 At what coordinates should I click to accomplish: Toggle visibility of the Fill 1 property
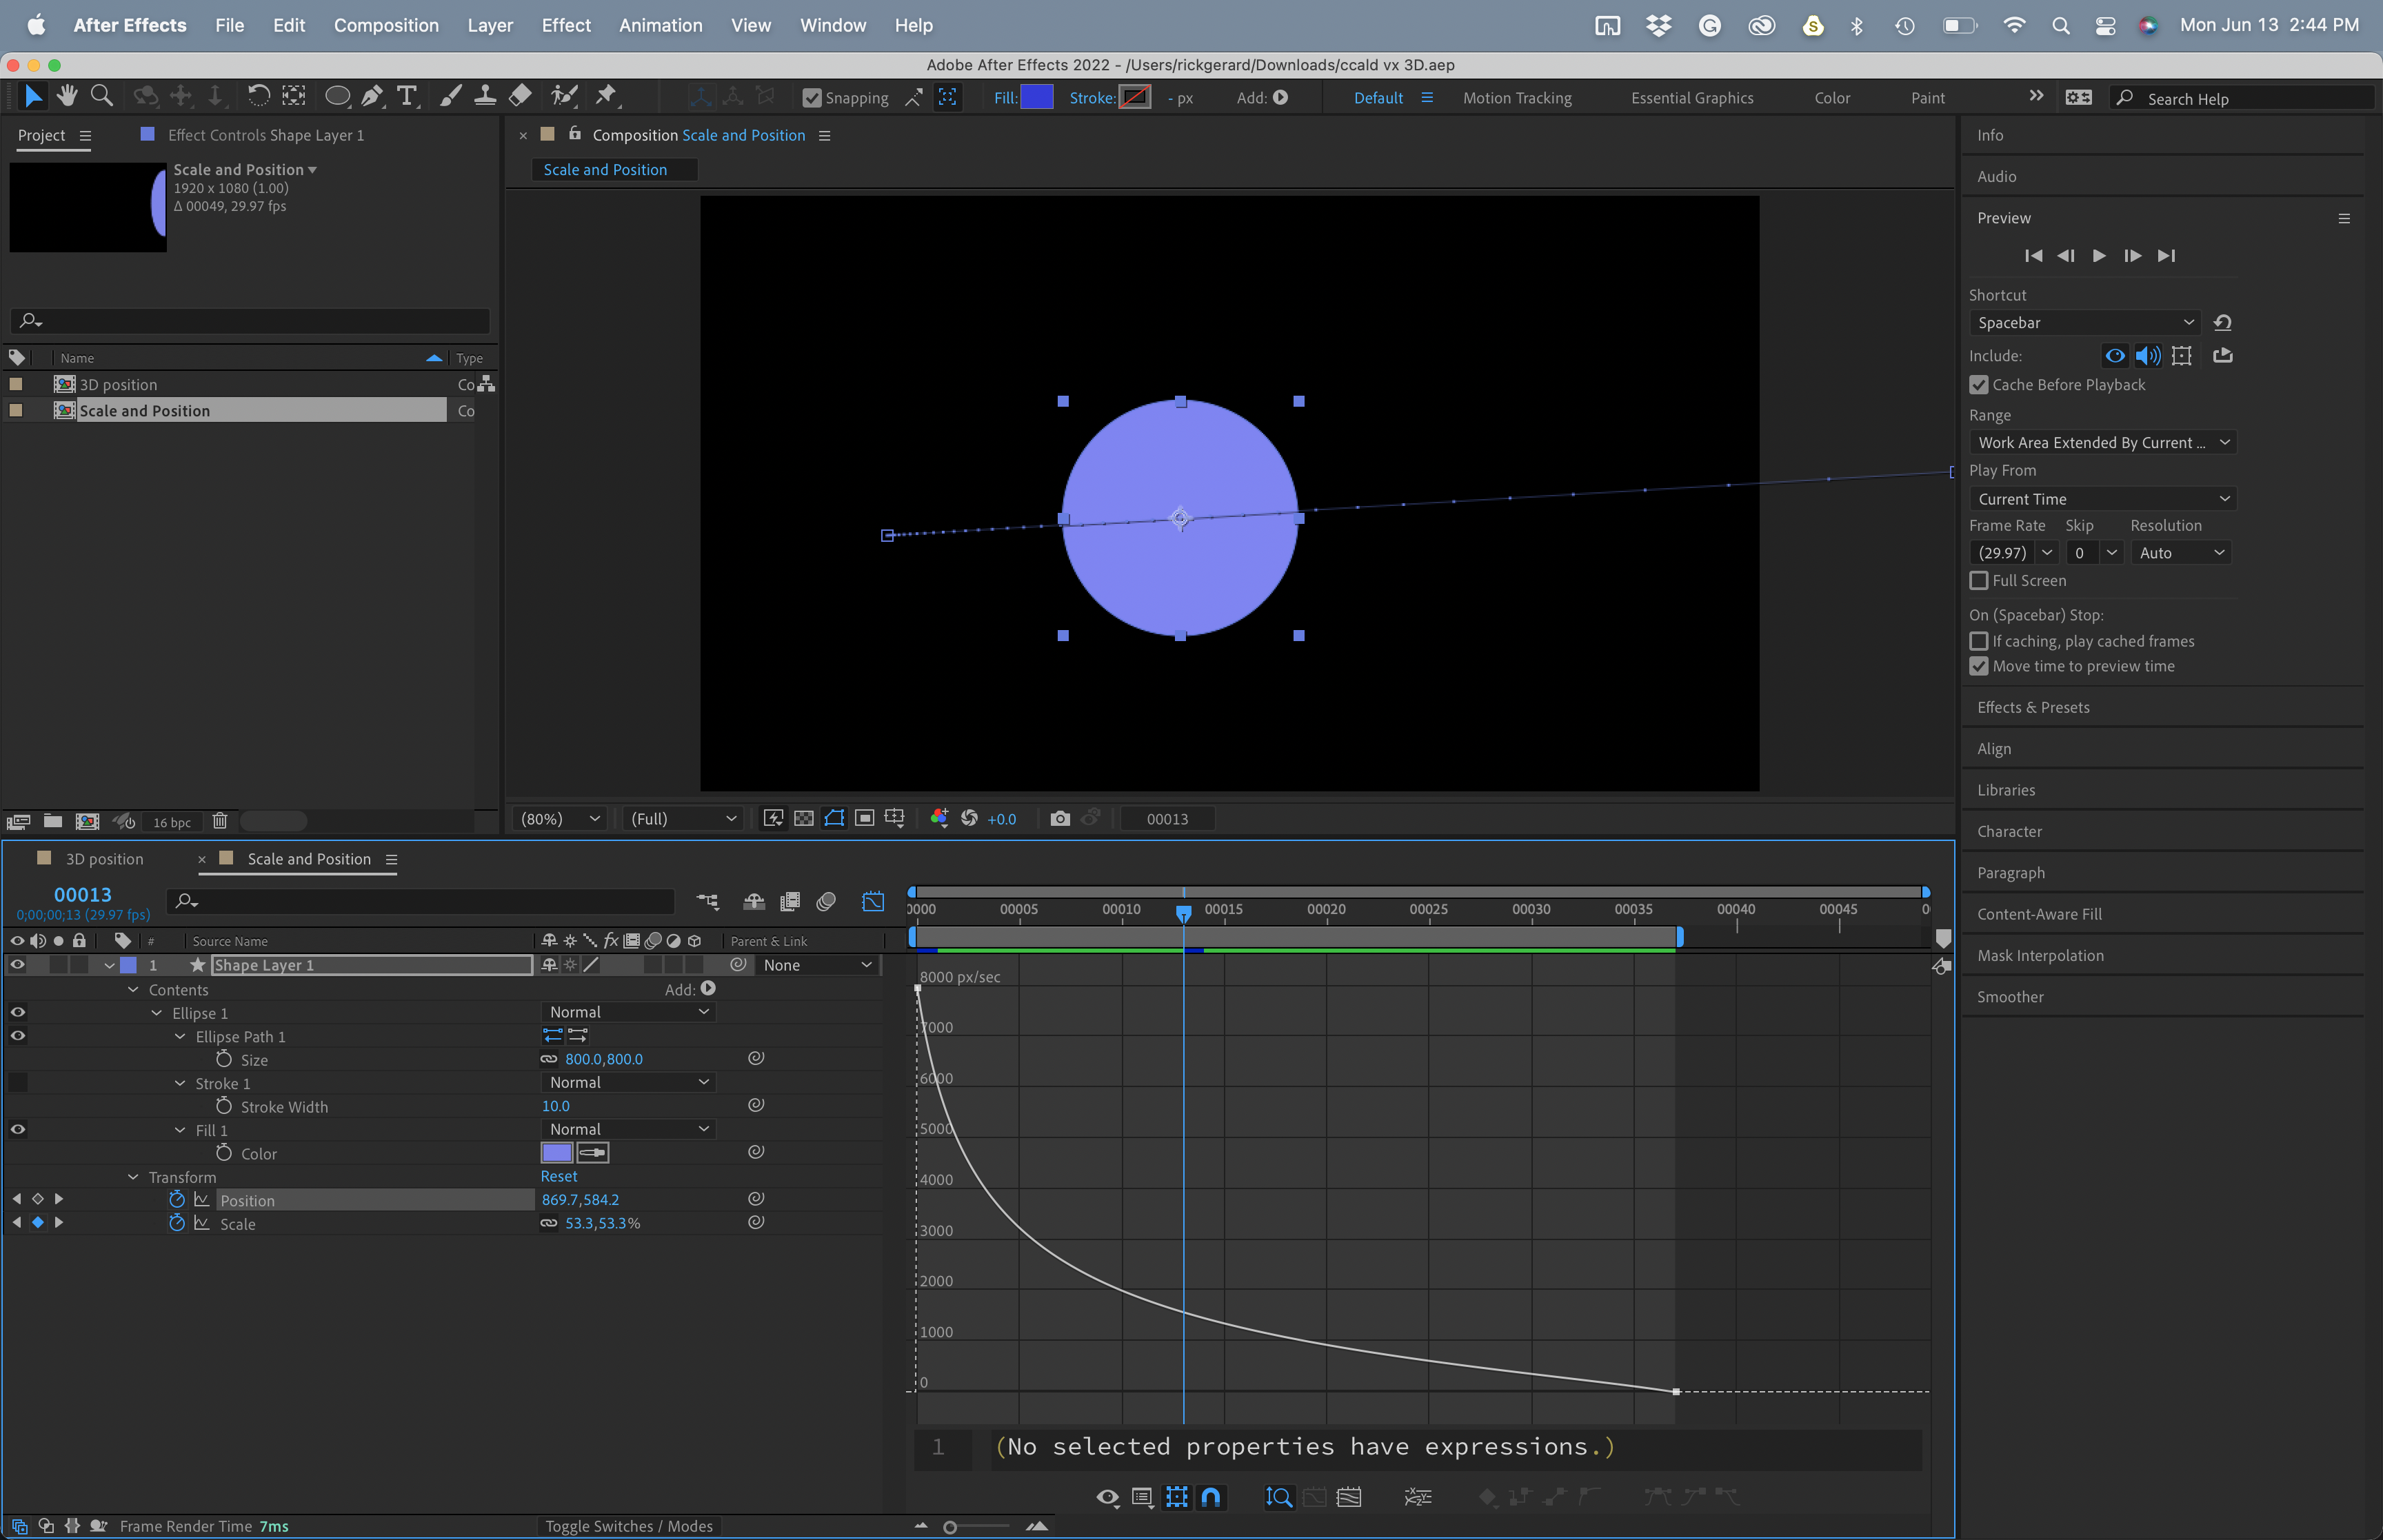17,1129
